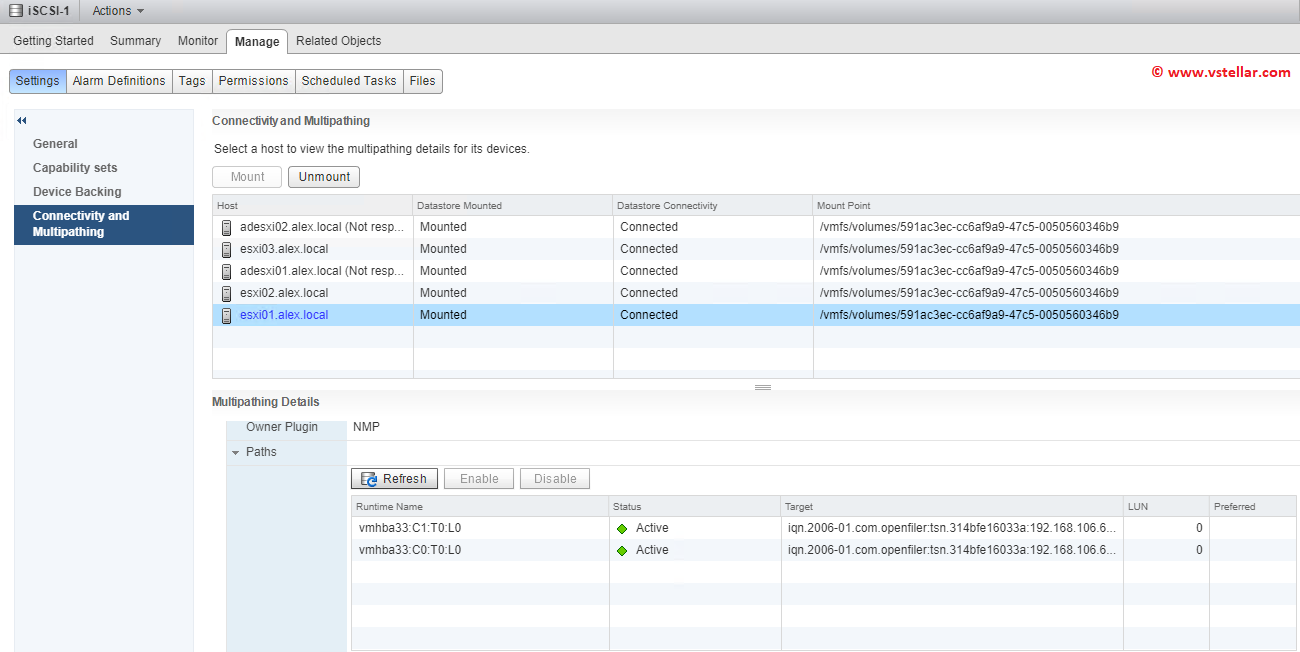Switch to the Monitor tab

(197, 41)
